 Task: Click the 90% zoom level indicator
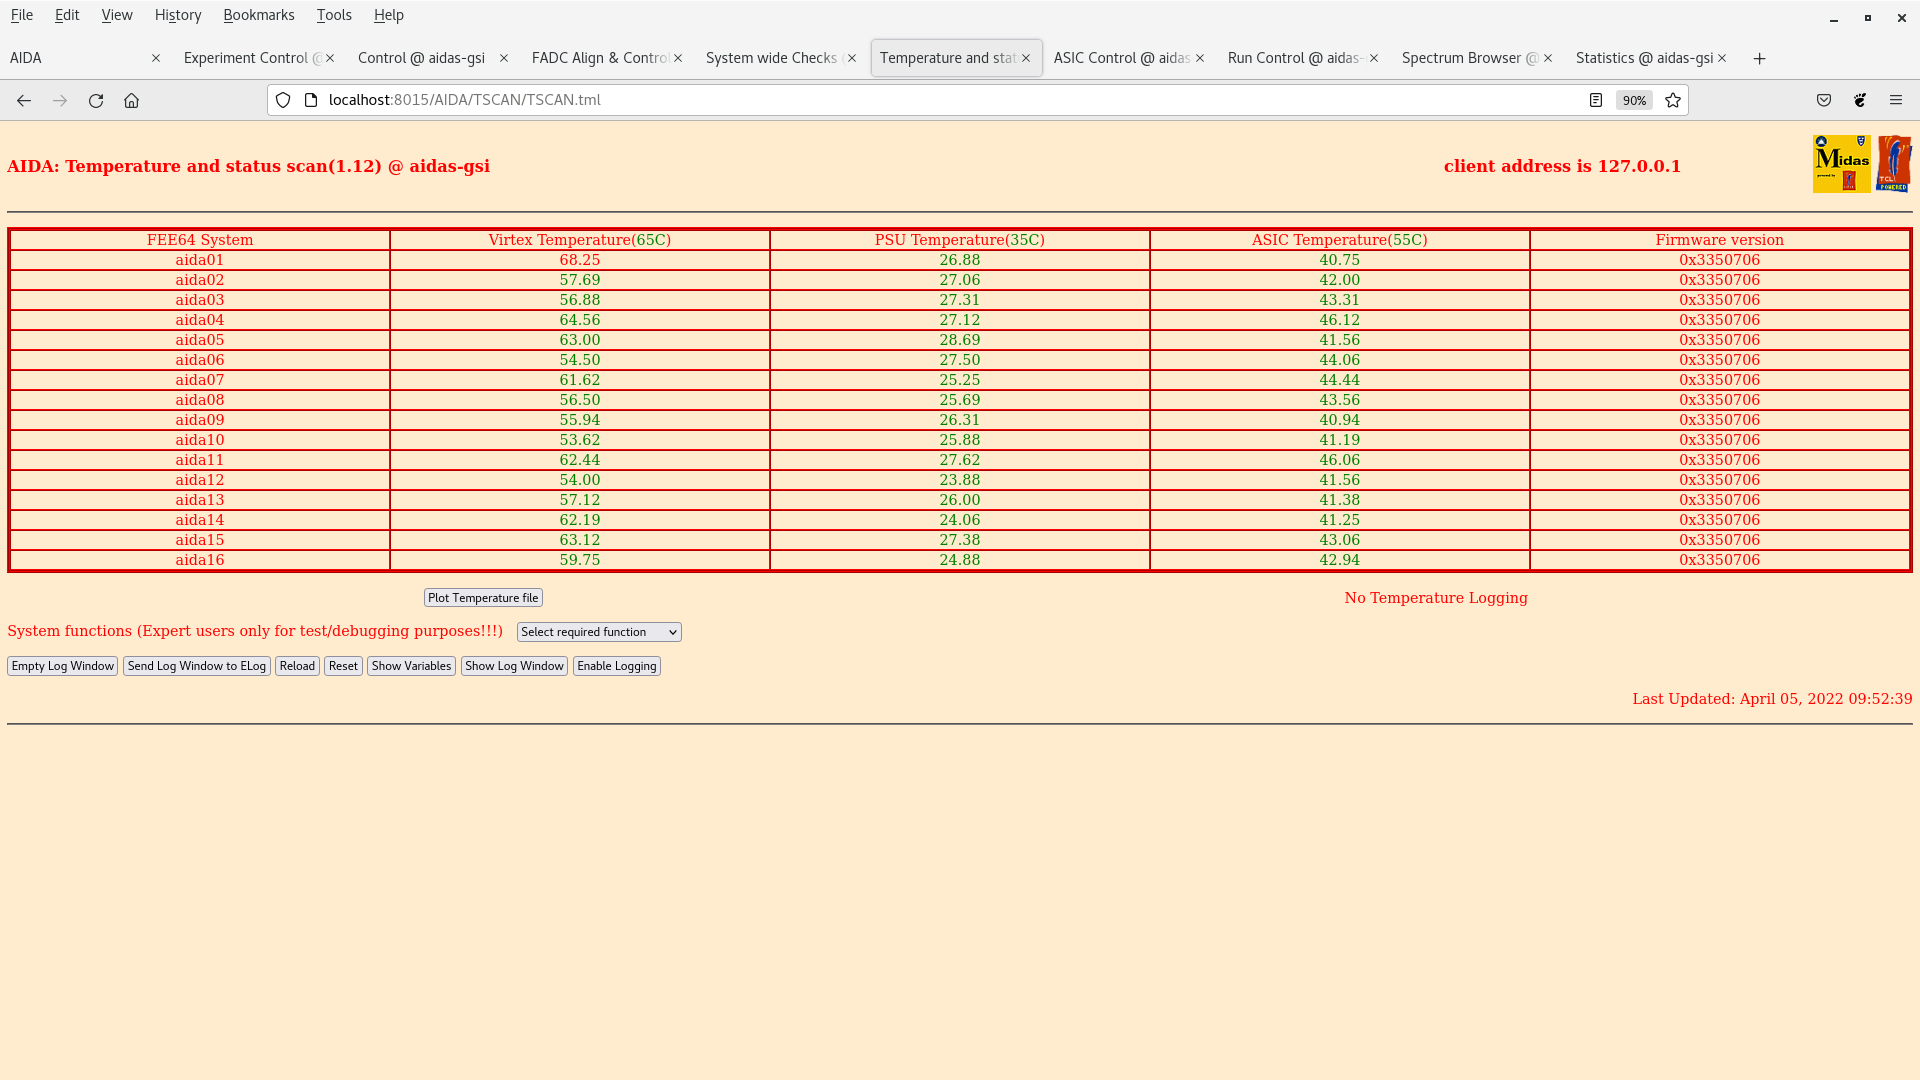click(x=1634, y=100)
